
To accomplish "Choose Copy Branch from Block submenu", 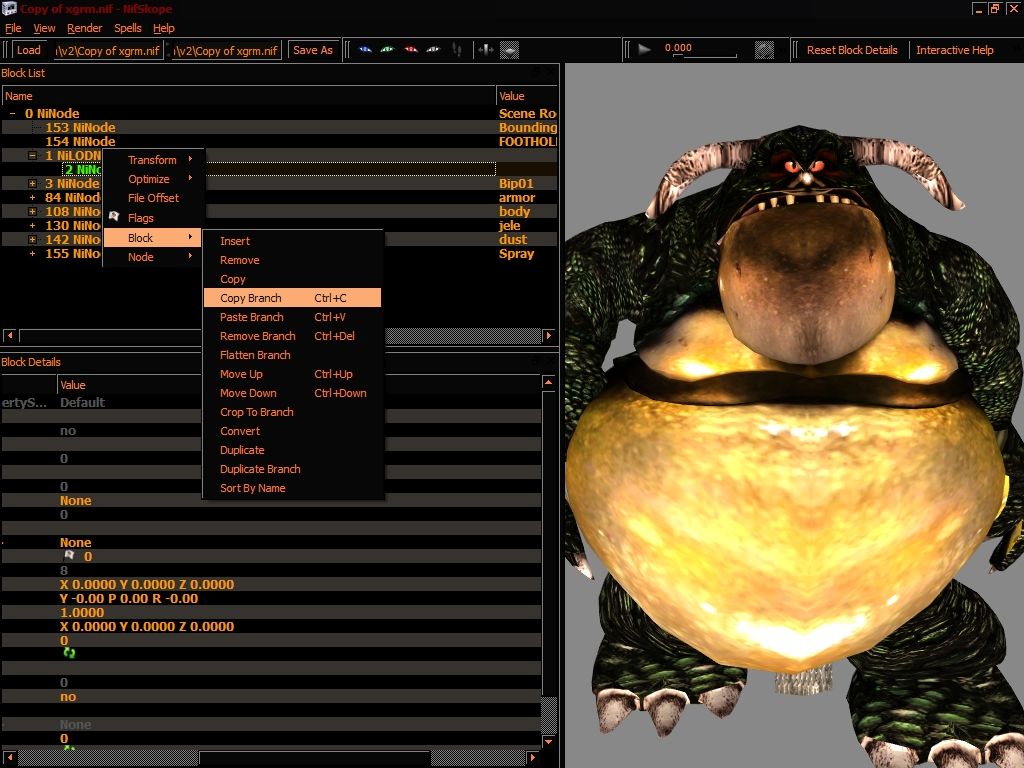I will tap(292, 298).
